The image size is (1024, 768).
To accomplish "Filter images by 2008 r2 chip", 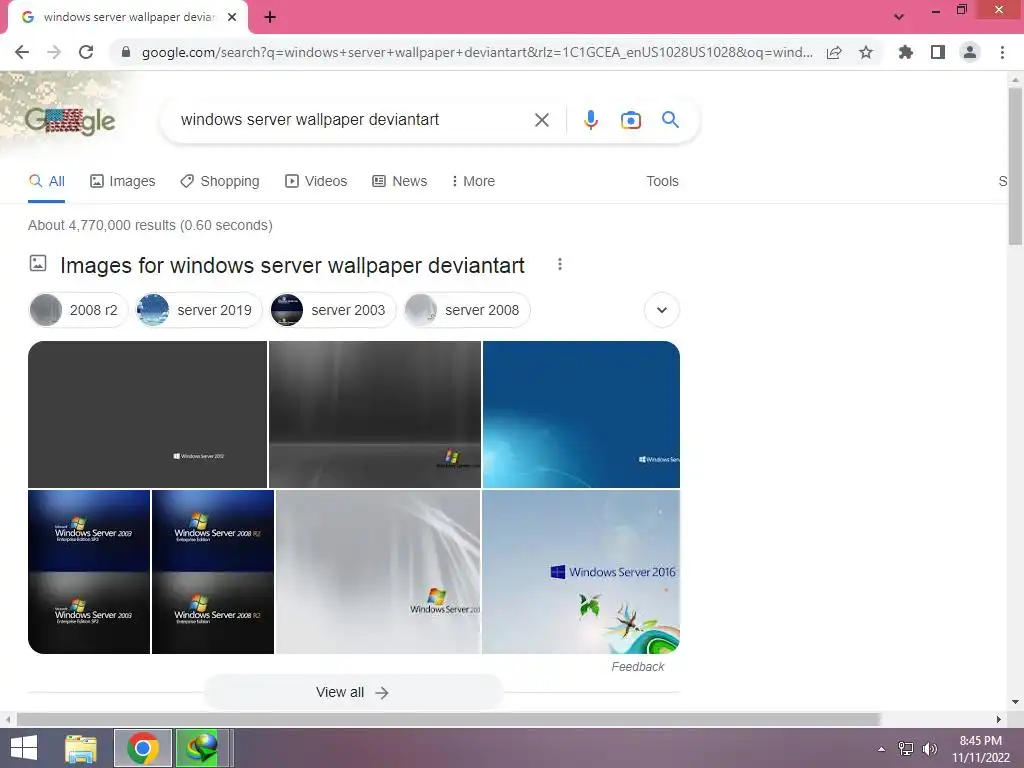I will (78, 310).
